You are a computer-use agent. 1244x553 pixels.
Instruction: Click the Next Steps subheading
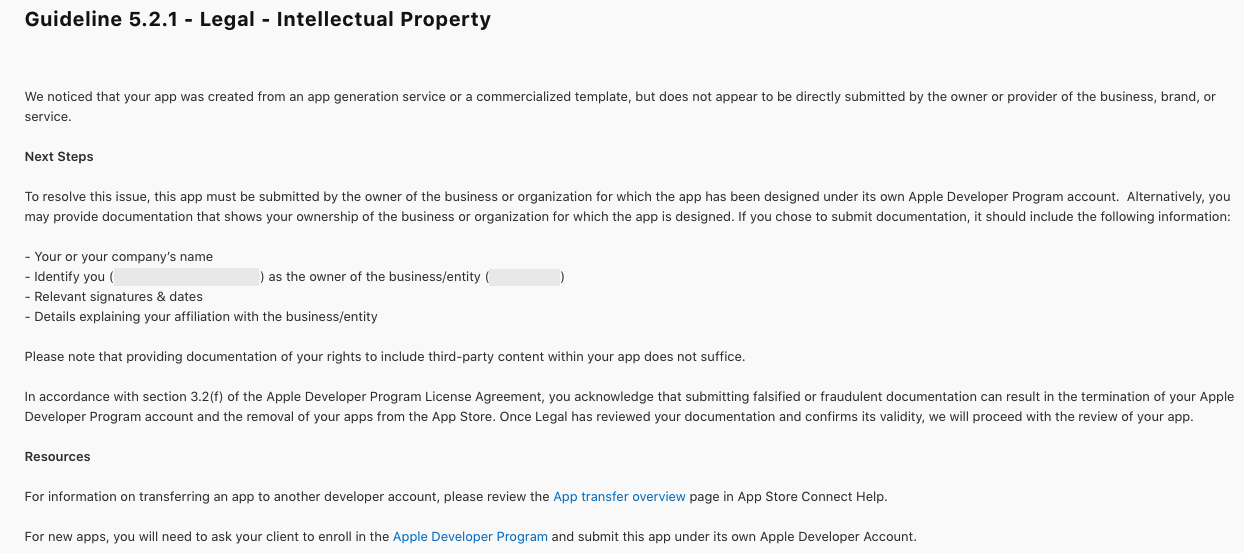tap(59, 156)
